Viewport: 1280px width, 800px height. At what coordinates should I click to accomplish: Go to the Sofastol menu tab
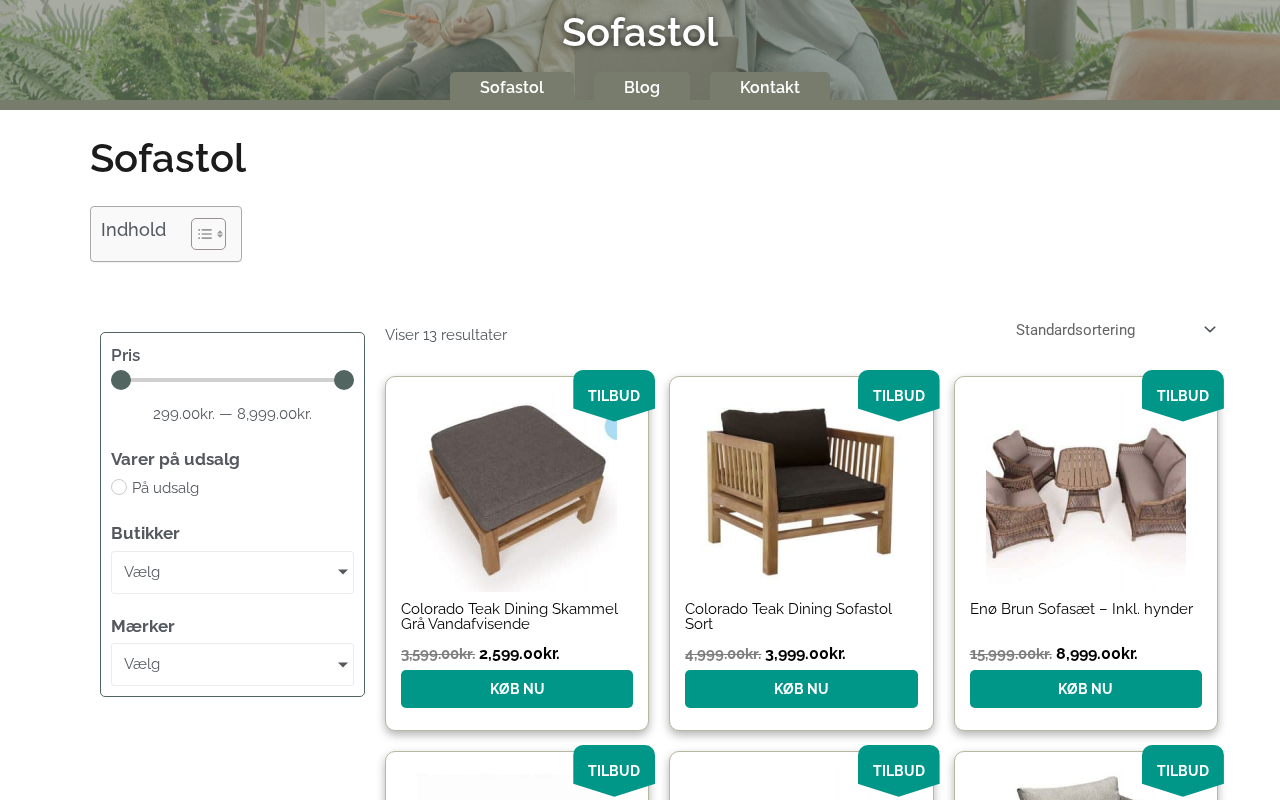pos(512,87)
